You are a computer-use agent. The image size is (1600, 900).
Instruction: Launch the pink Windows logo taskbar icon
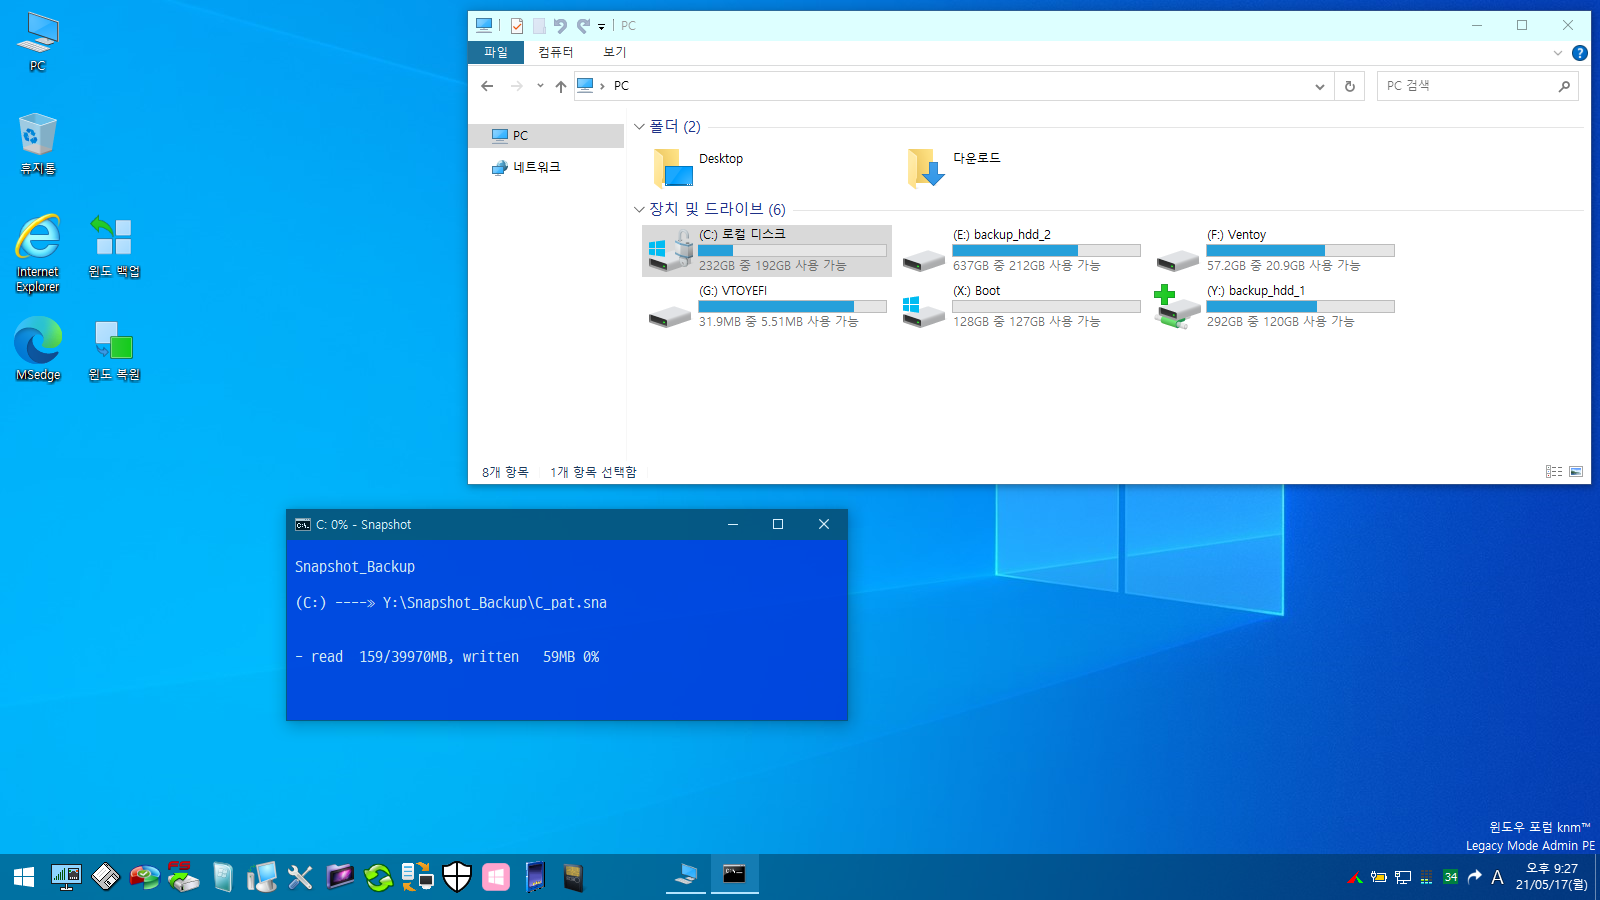pyautogui.click(x=496, y=877)
